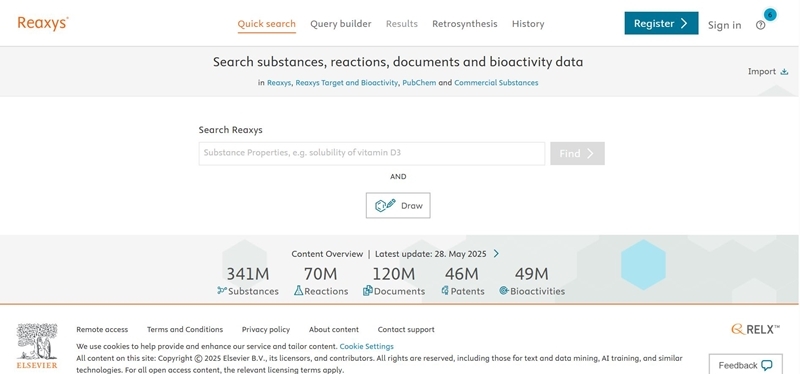This screenshot has width=800, height=374.
Task: Open the Terms and Conditions link
Action: (185, 330)
